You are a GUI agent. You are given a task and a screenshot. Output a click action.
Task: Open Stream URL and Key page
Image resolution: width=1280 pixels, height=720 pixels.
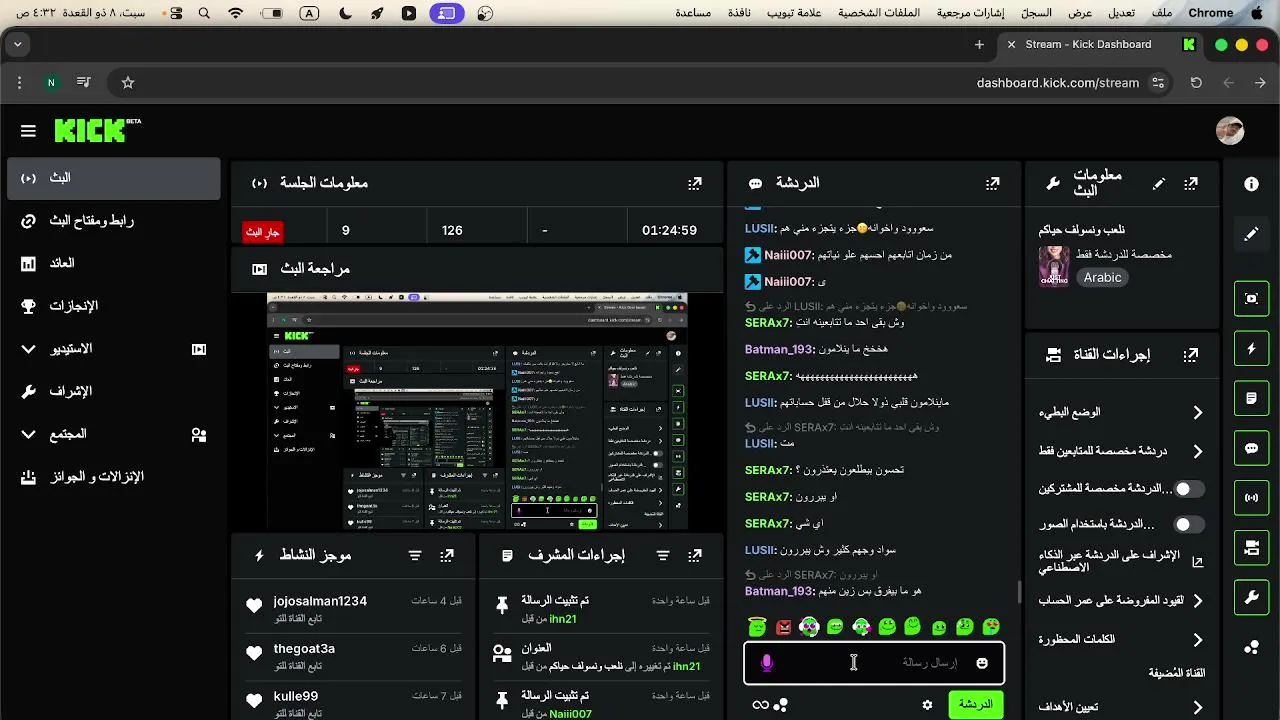[113, 221]
